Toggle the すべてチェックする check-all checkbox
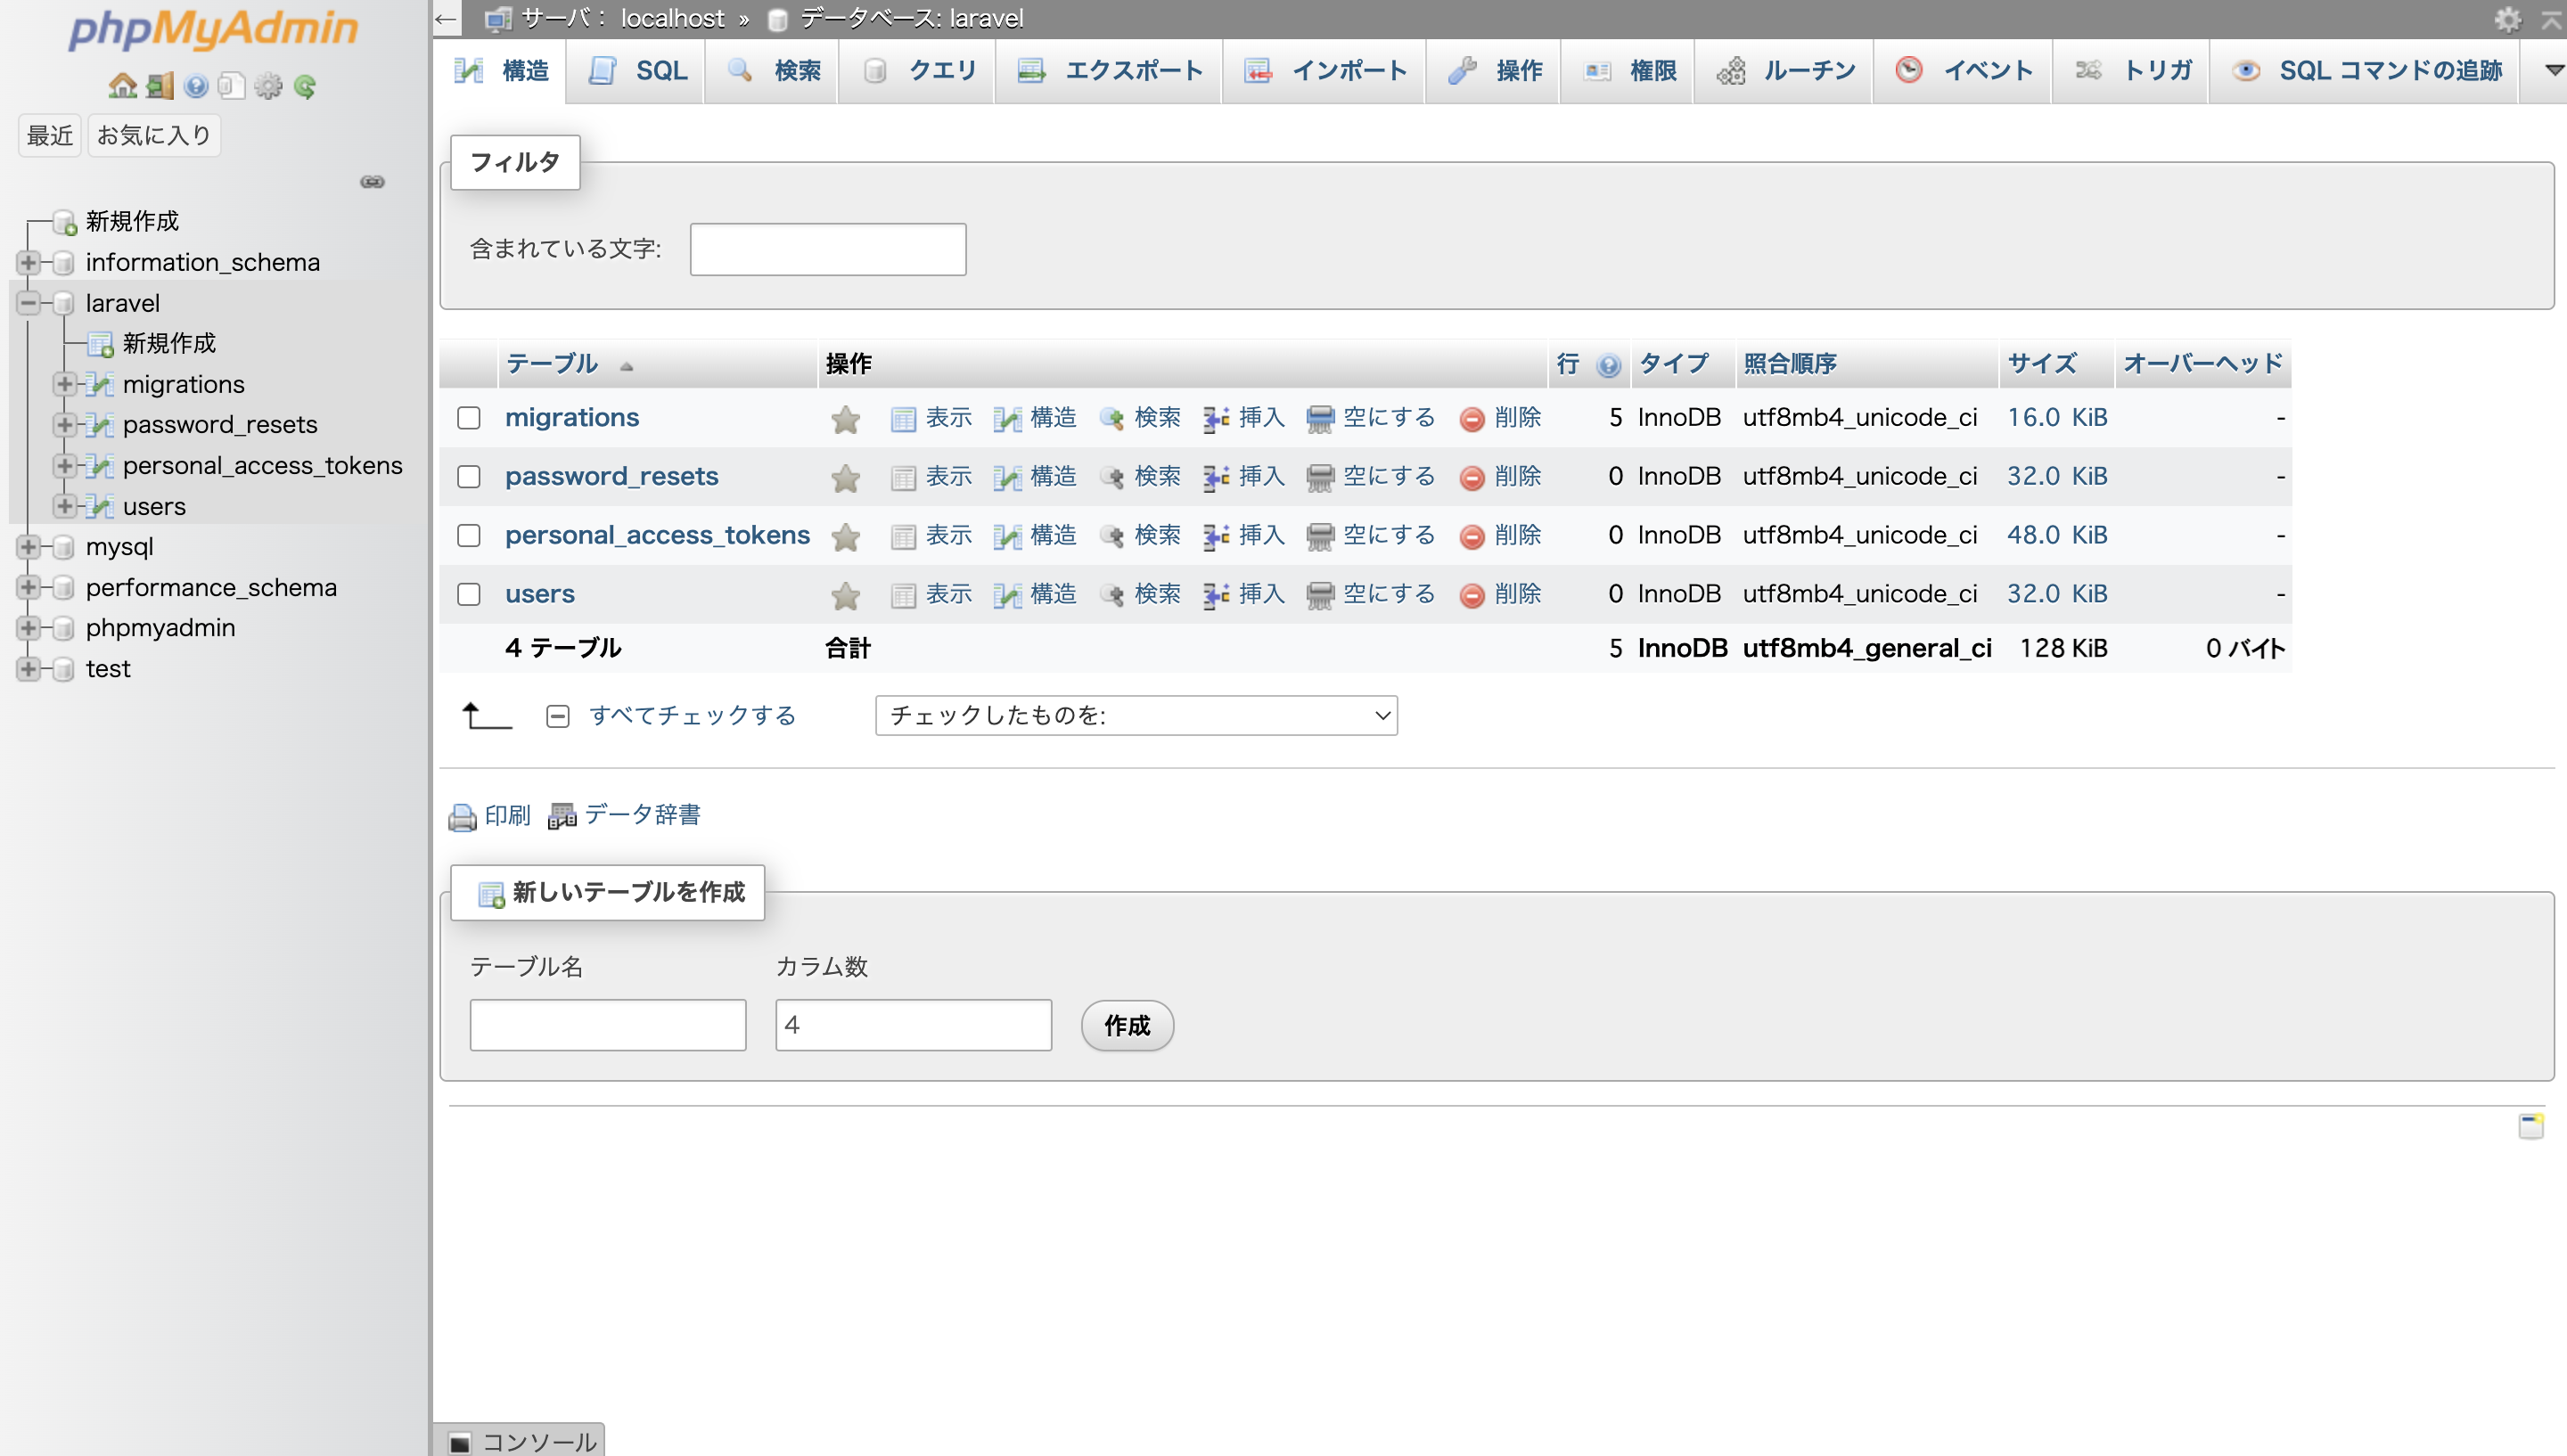The height and width of the screenshot is (1456, 2567). tap(558, 716)
